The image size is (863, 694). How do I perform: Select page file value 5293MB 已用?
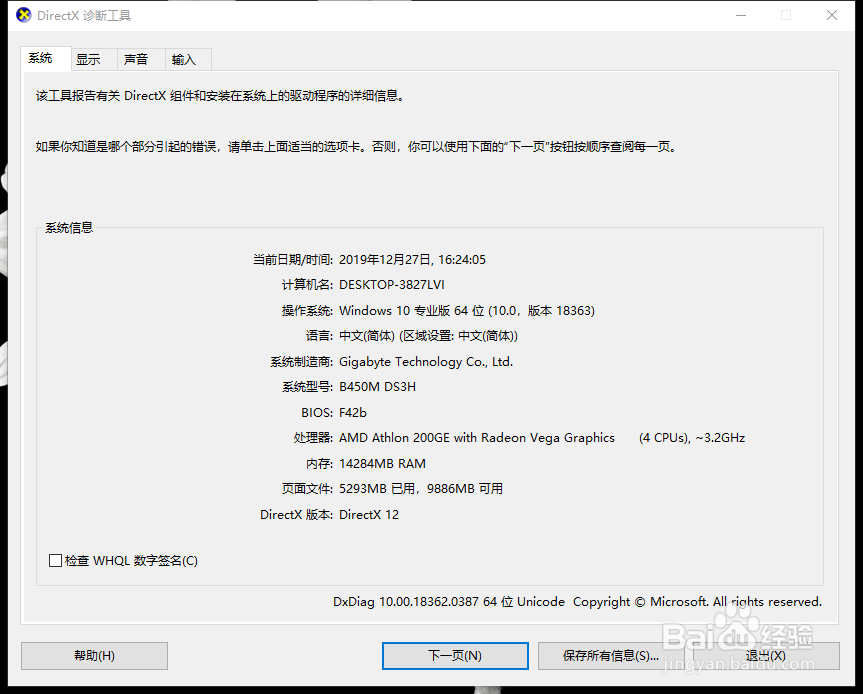(x=377, y=489)
